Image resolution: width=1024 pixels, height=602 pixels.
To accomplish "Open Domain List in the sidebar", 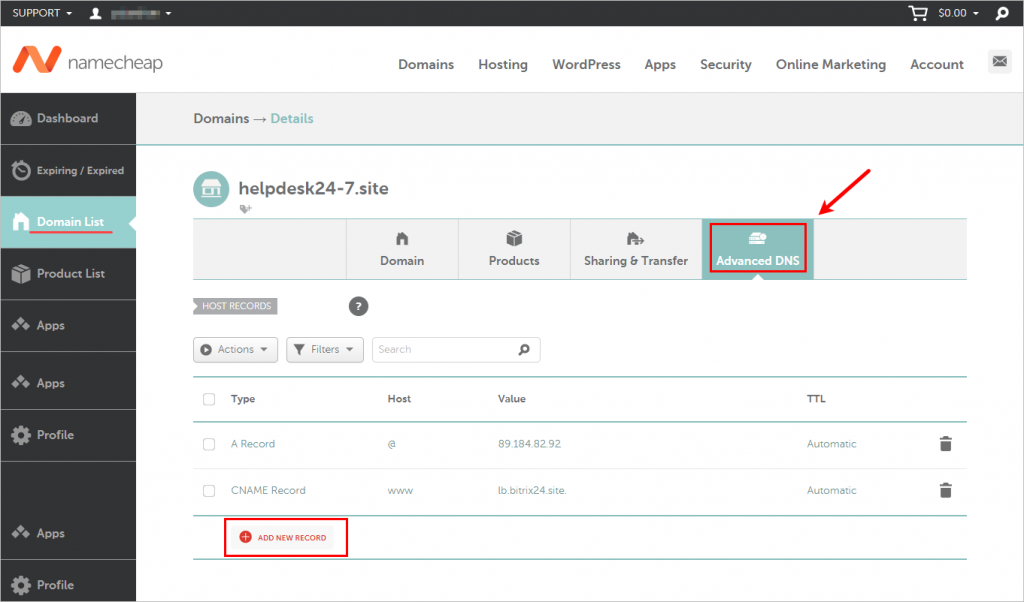I will point(70,222).
